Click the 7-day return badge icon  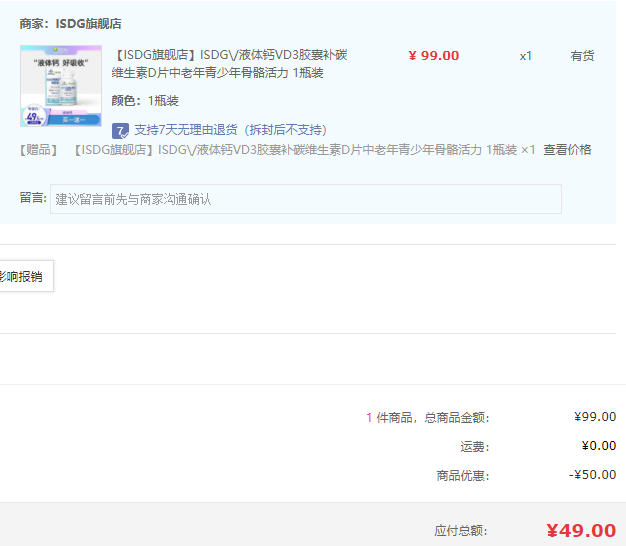pyautogui.click(x=120, y=131)
